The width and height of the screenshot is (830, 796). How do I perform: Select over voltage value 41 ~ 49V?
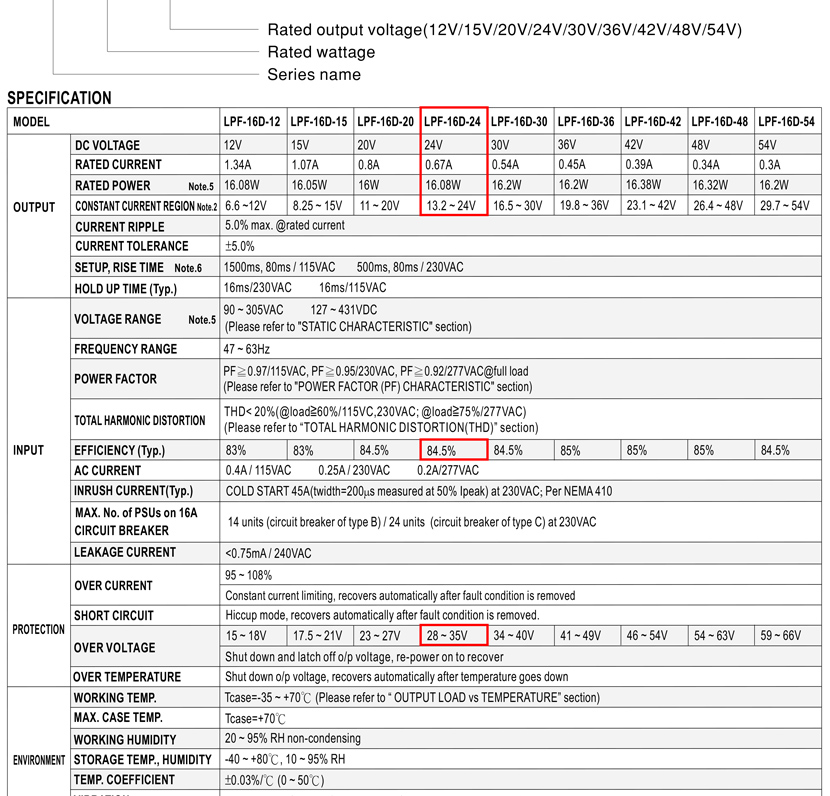[581, 636]
